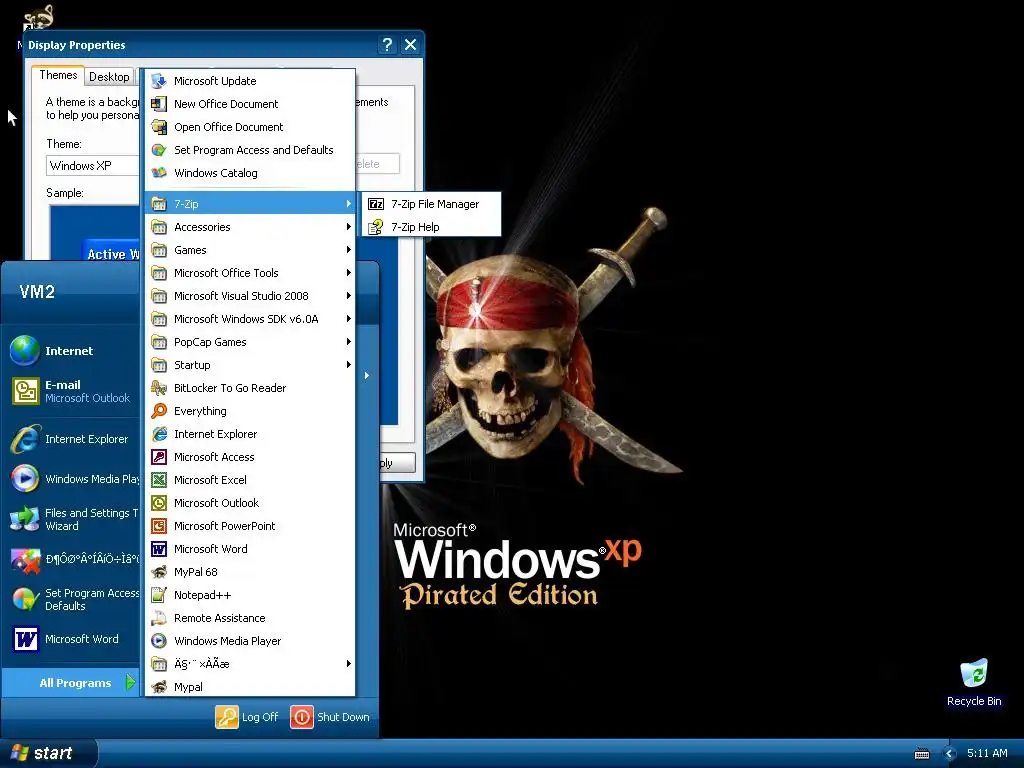Switch to the Themes tab
1024x768 pixels.
click(58, 75)
